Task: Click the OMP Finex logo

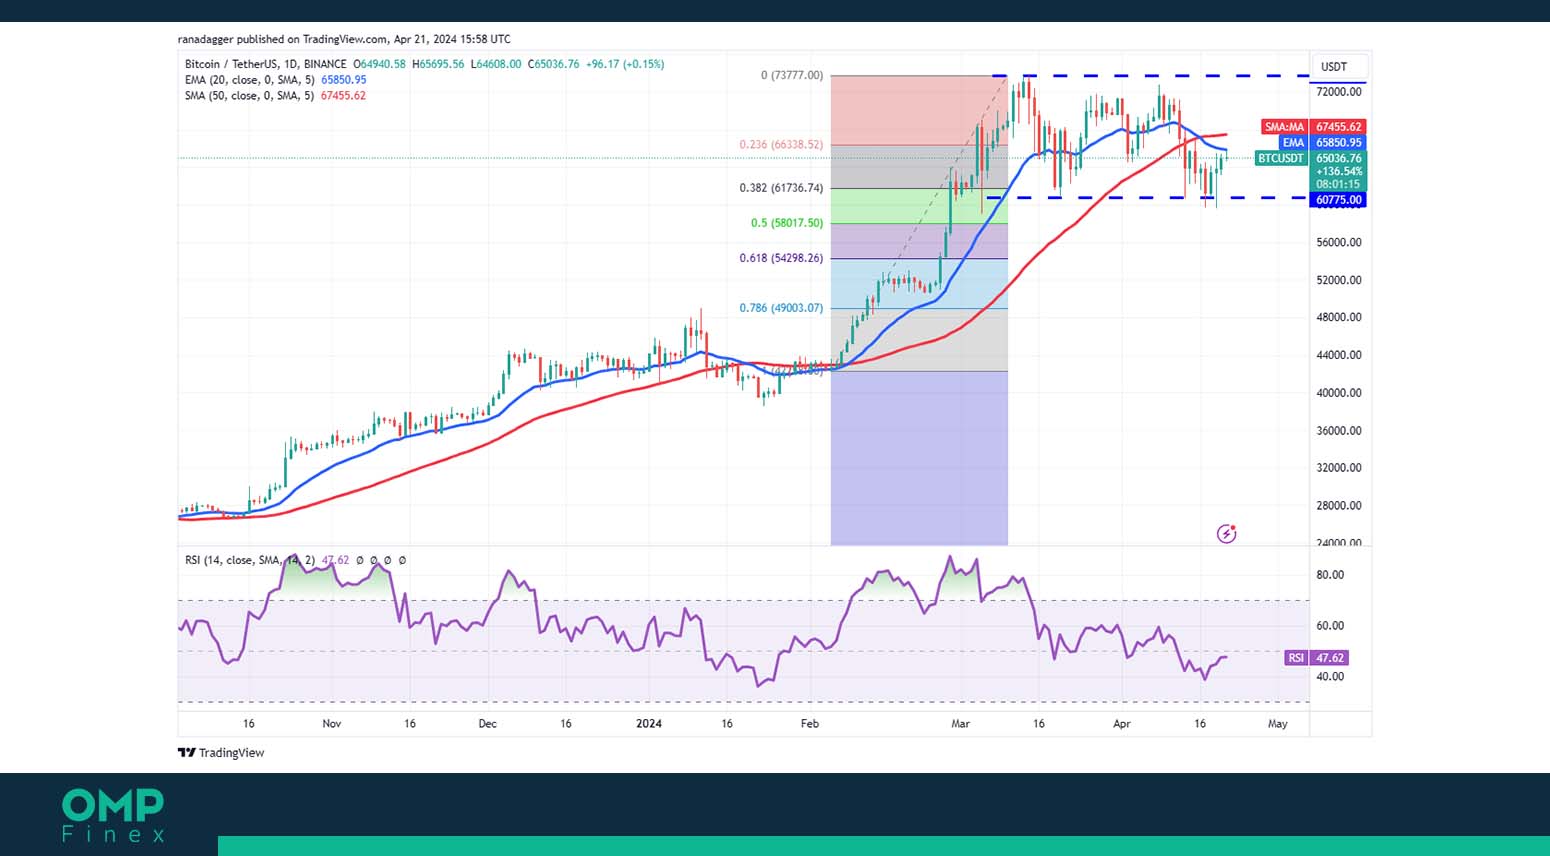Action: tap(113, 816)
